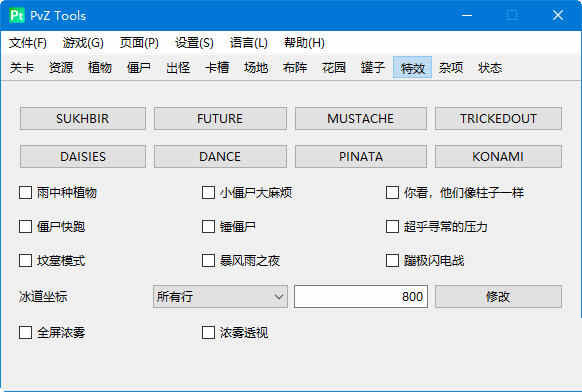This screenshot has width=582, height=392.
Task: Switch to the 杂项 tab
Action: [451, 68]
